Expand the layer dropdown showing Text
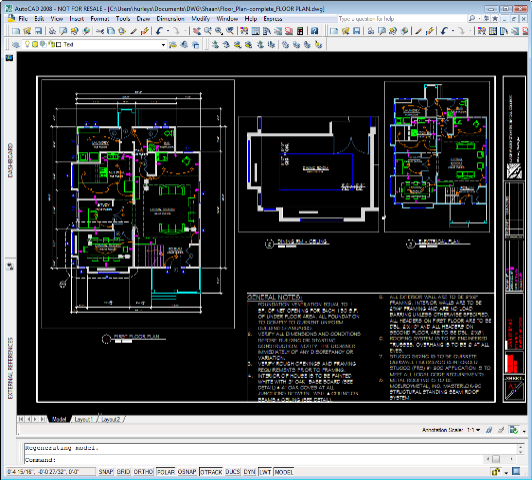Screen dimensions: 532x480 click(x=163, y=45)
